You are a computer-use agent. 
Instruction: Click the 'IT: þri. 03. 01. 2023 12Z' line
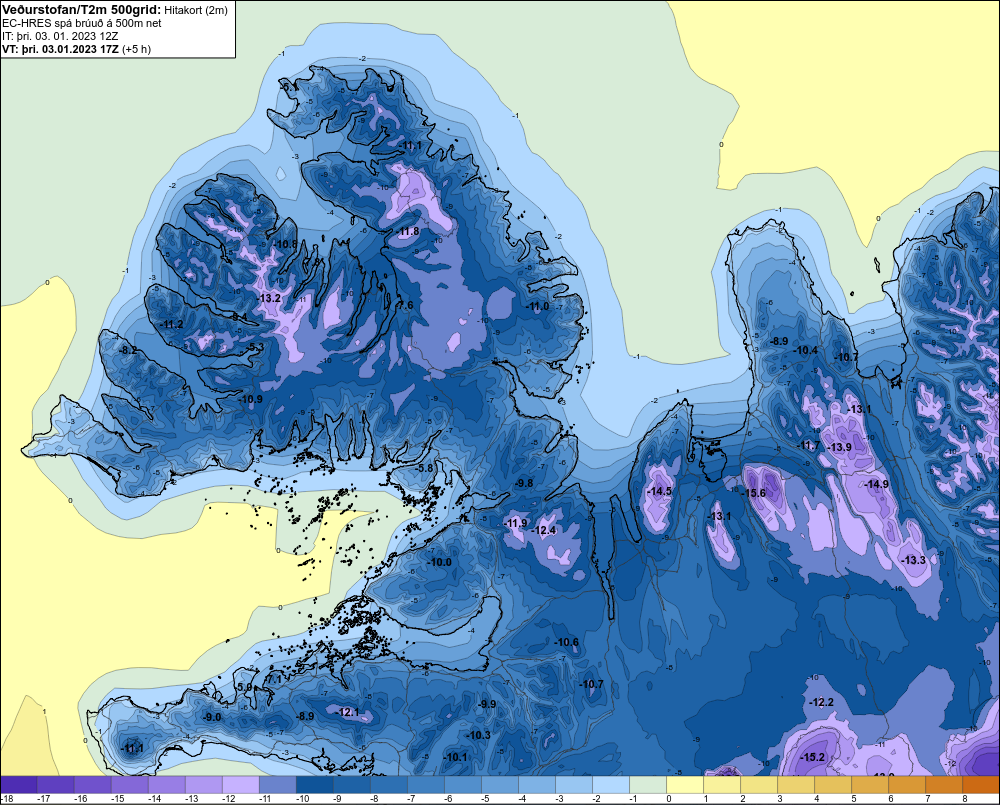[60, 36]
